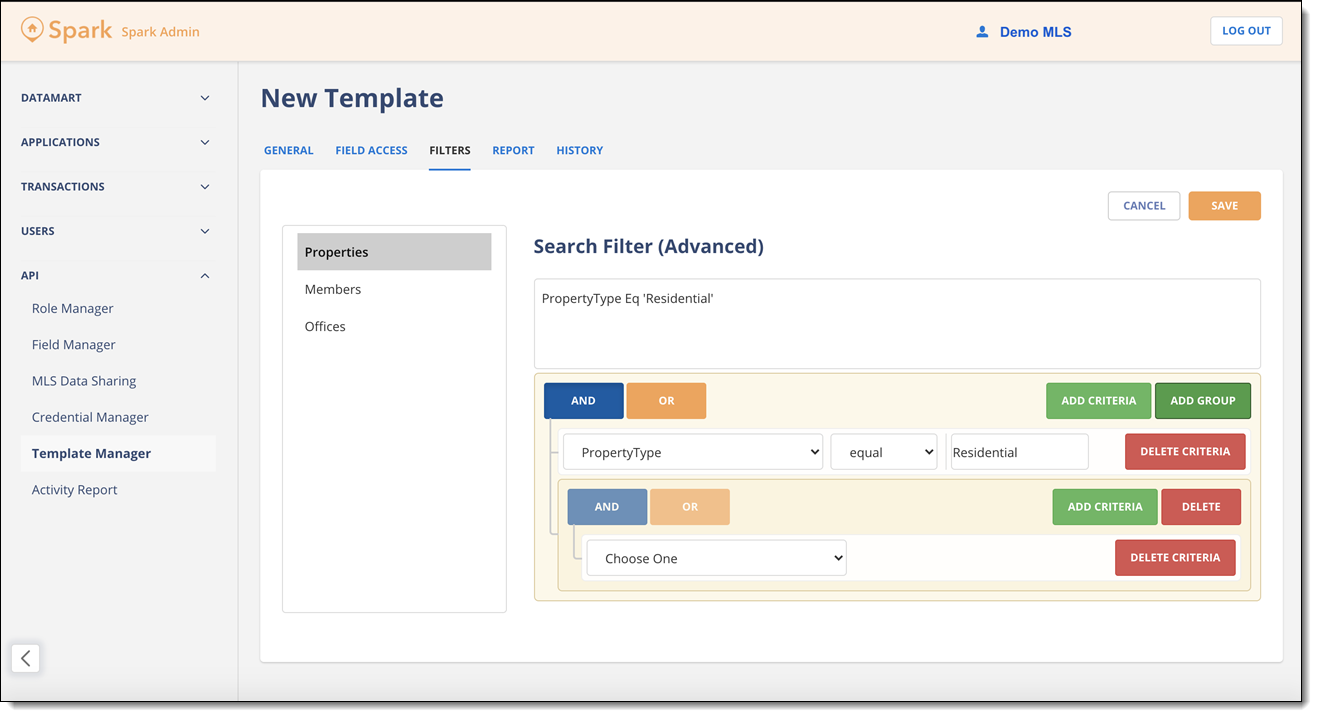Open the equal operator dropdown
This screenshot has width=1317, height=717.
(884, 452)
